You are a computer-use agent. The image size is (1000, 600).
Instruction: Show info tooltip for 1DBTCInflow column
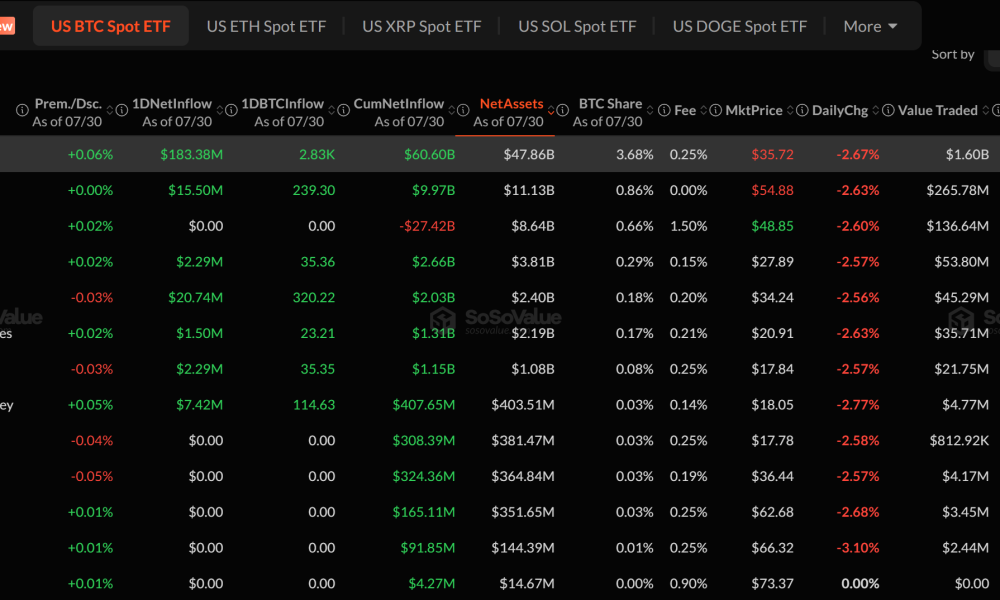pyautogui.click(x=231, y=110)
